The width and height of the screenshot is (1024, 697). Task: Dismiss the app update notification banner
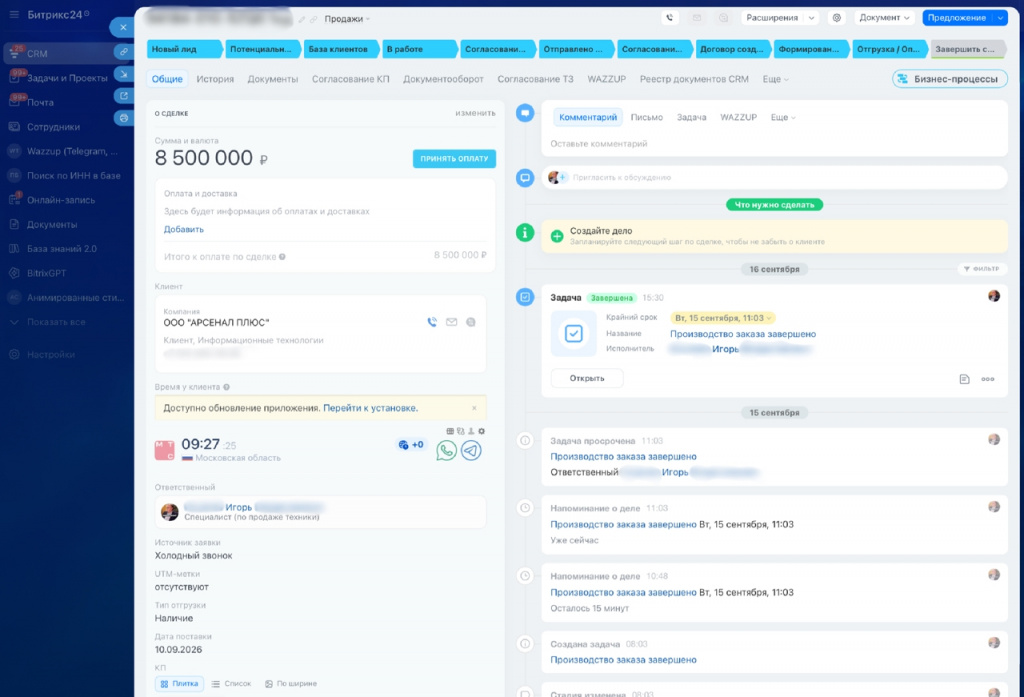pos(474,408)
